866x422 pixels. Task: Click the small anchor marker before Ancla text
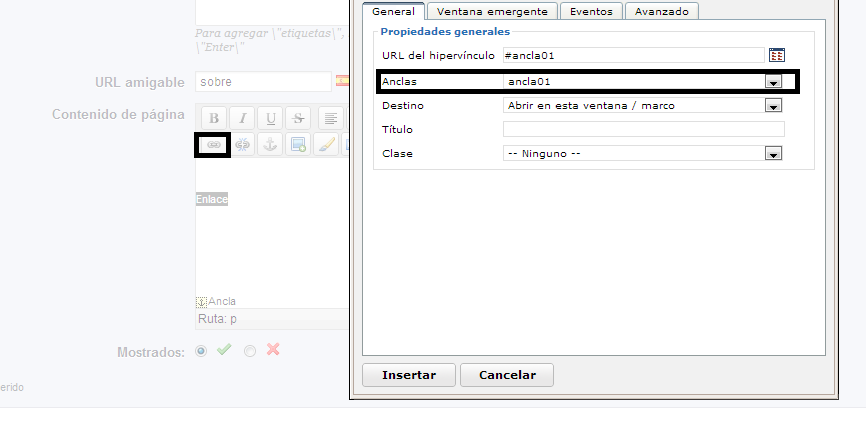point(202,302)
